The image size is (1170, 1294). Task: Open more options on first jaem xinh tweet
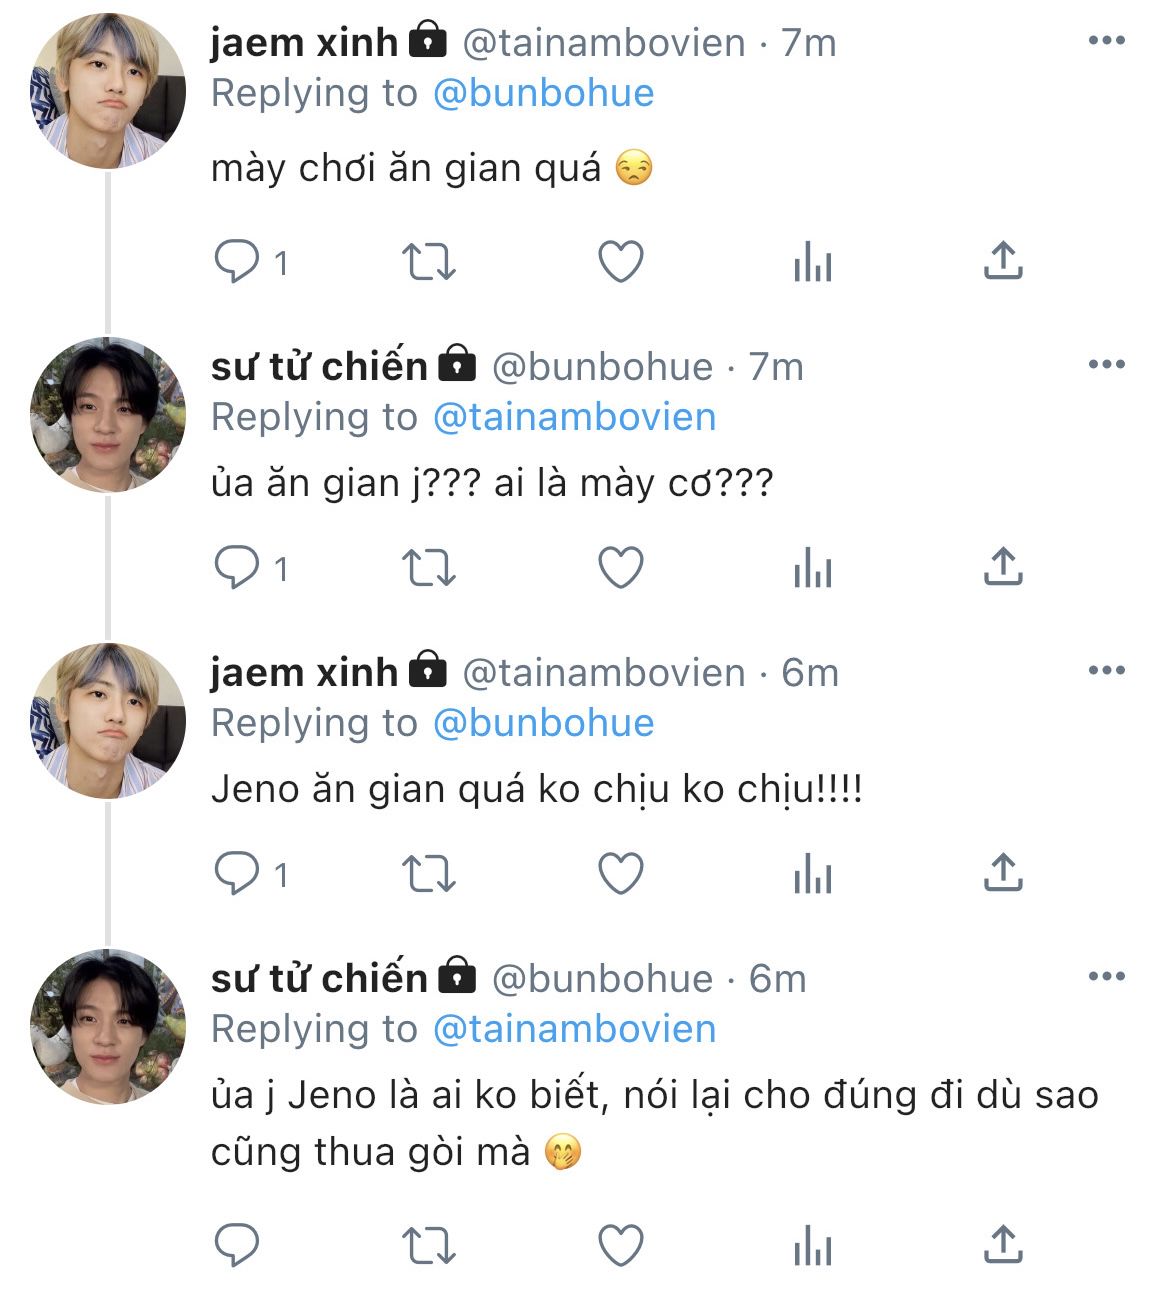(1106, 41)
